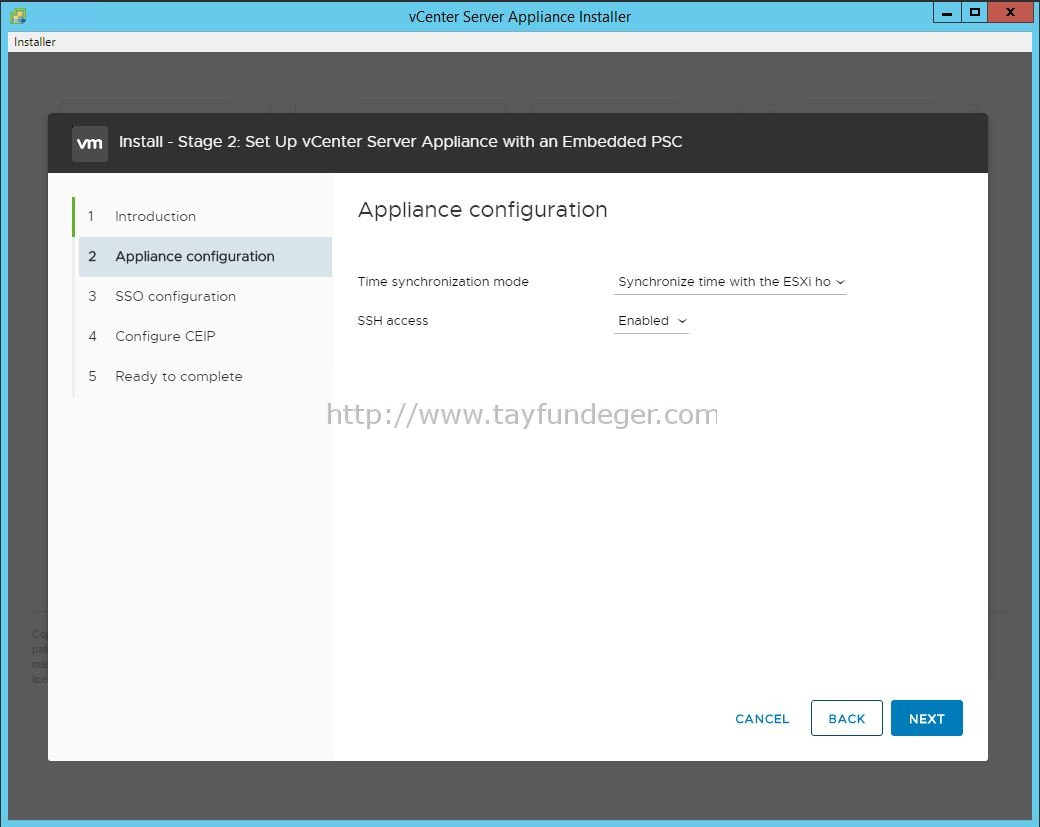The height and width of the screenshot is (827, 1040).
Task: Open the SSH access dropdown
Action: 651,321
